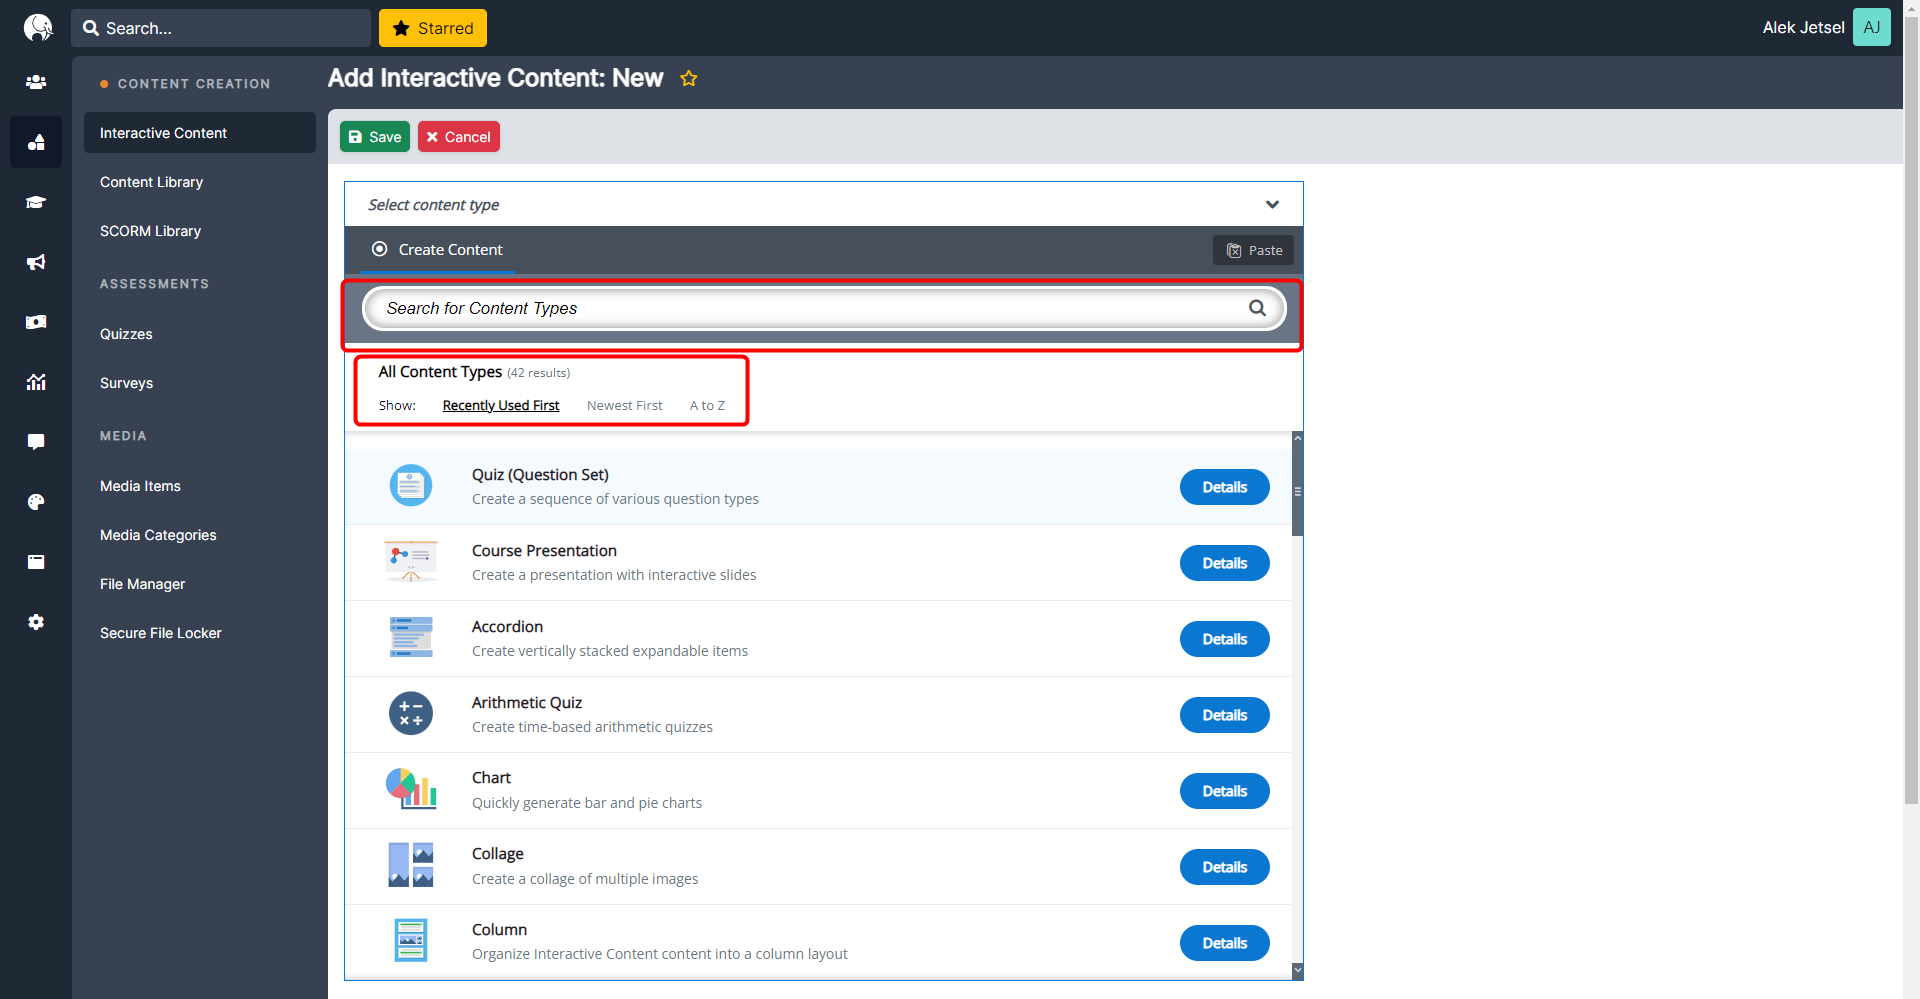
Task: Select the Create Content radio option
Action: tap(379, 249)
